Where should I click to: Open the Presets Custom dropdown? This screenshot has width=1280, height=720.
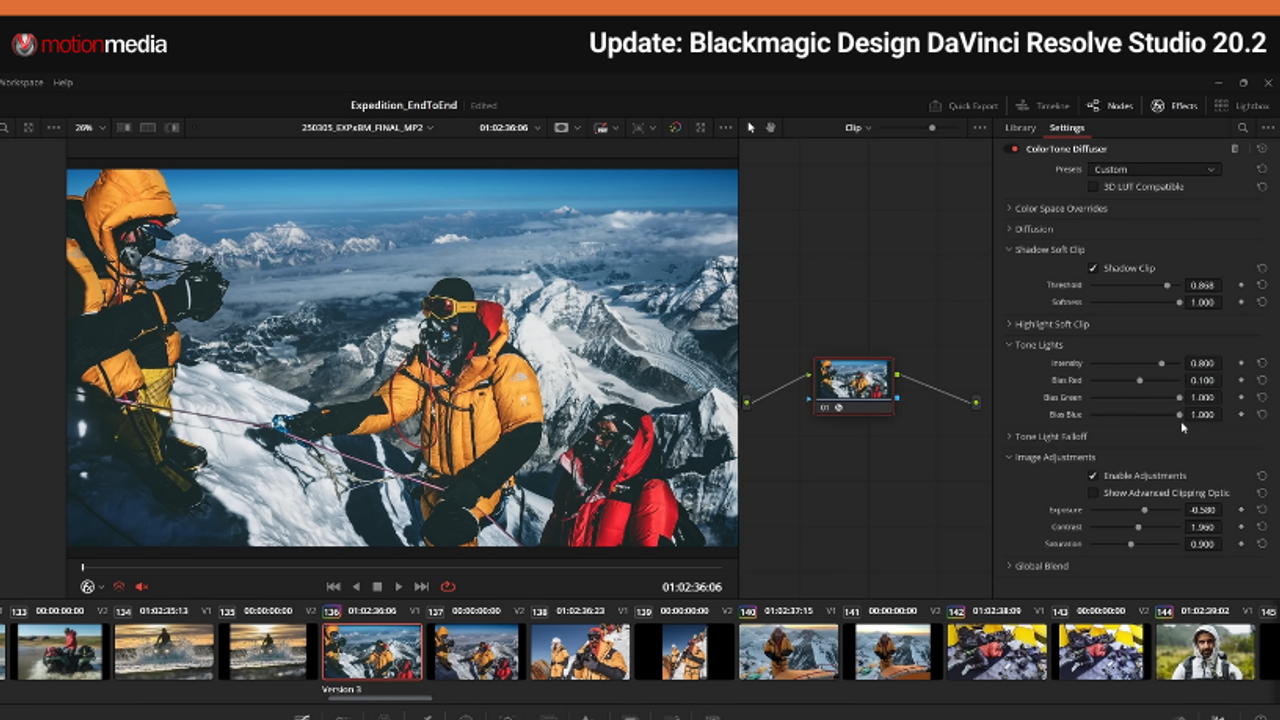1153,169
